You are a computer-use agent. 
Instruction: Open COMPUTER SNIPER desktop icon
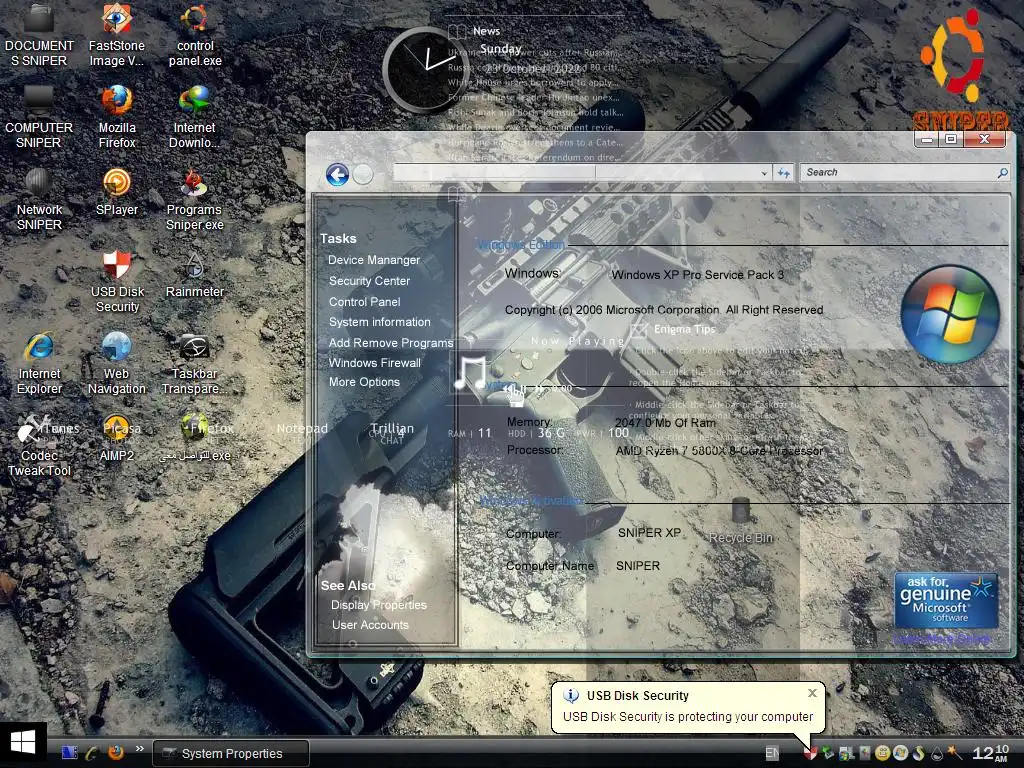39,118
